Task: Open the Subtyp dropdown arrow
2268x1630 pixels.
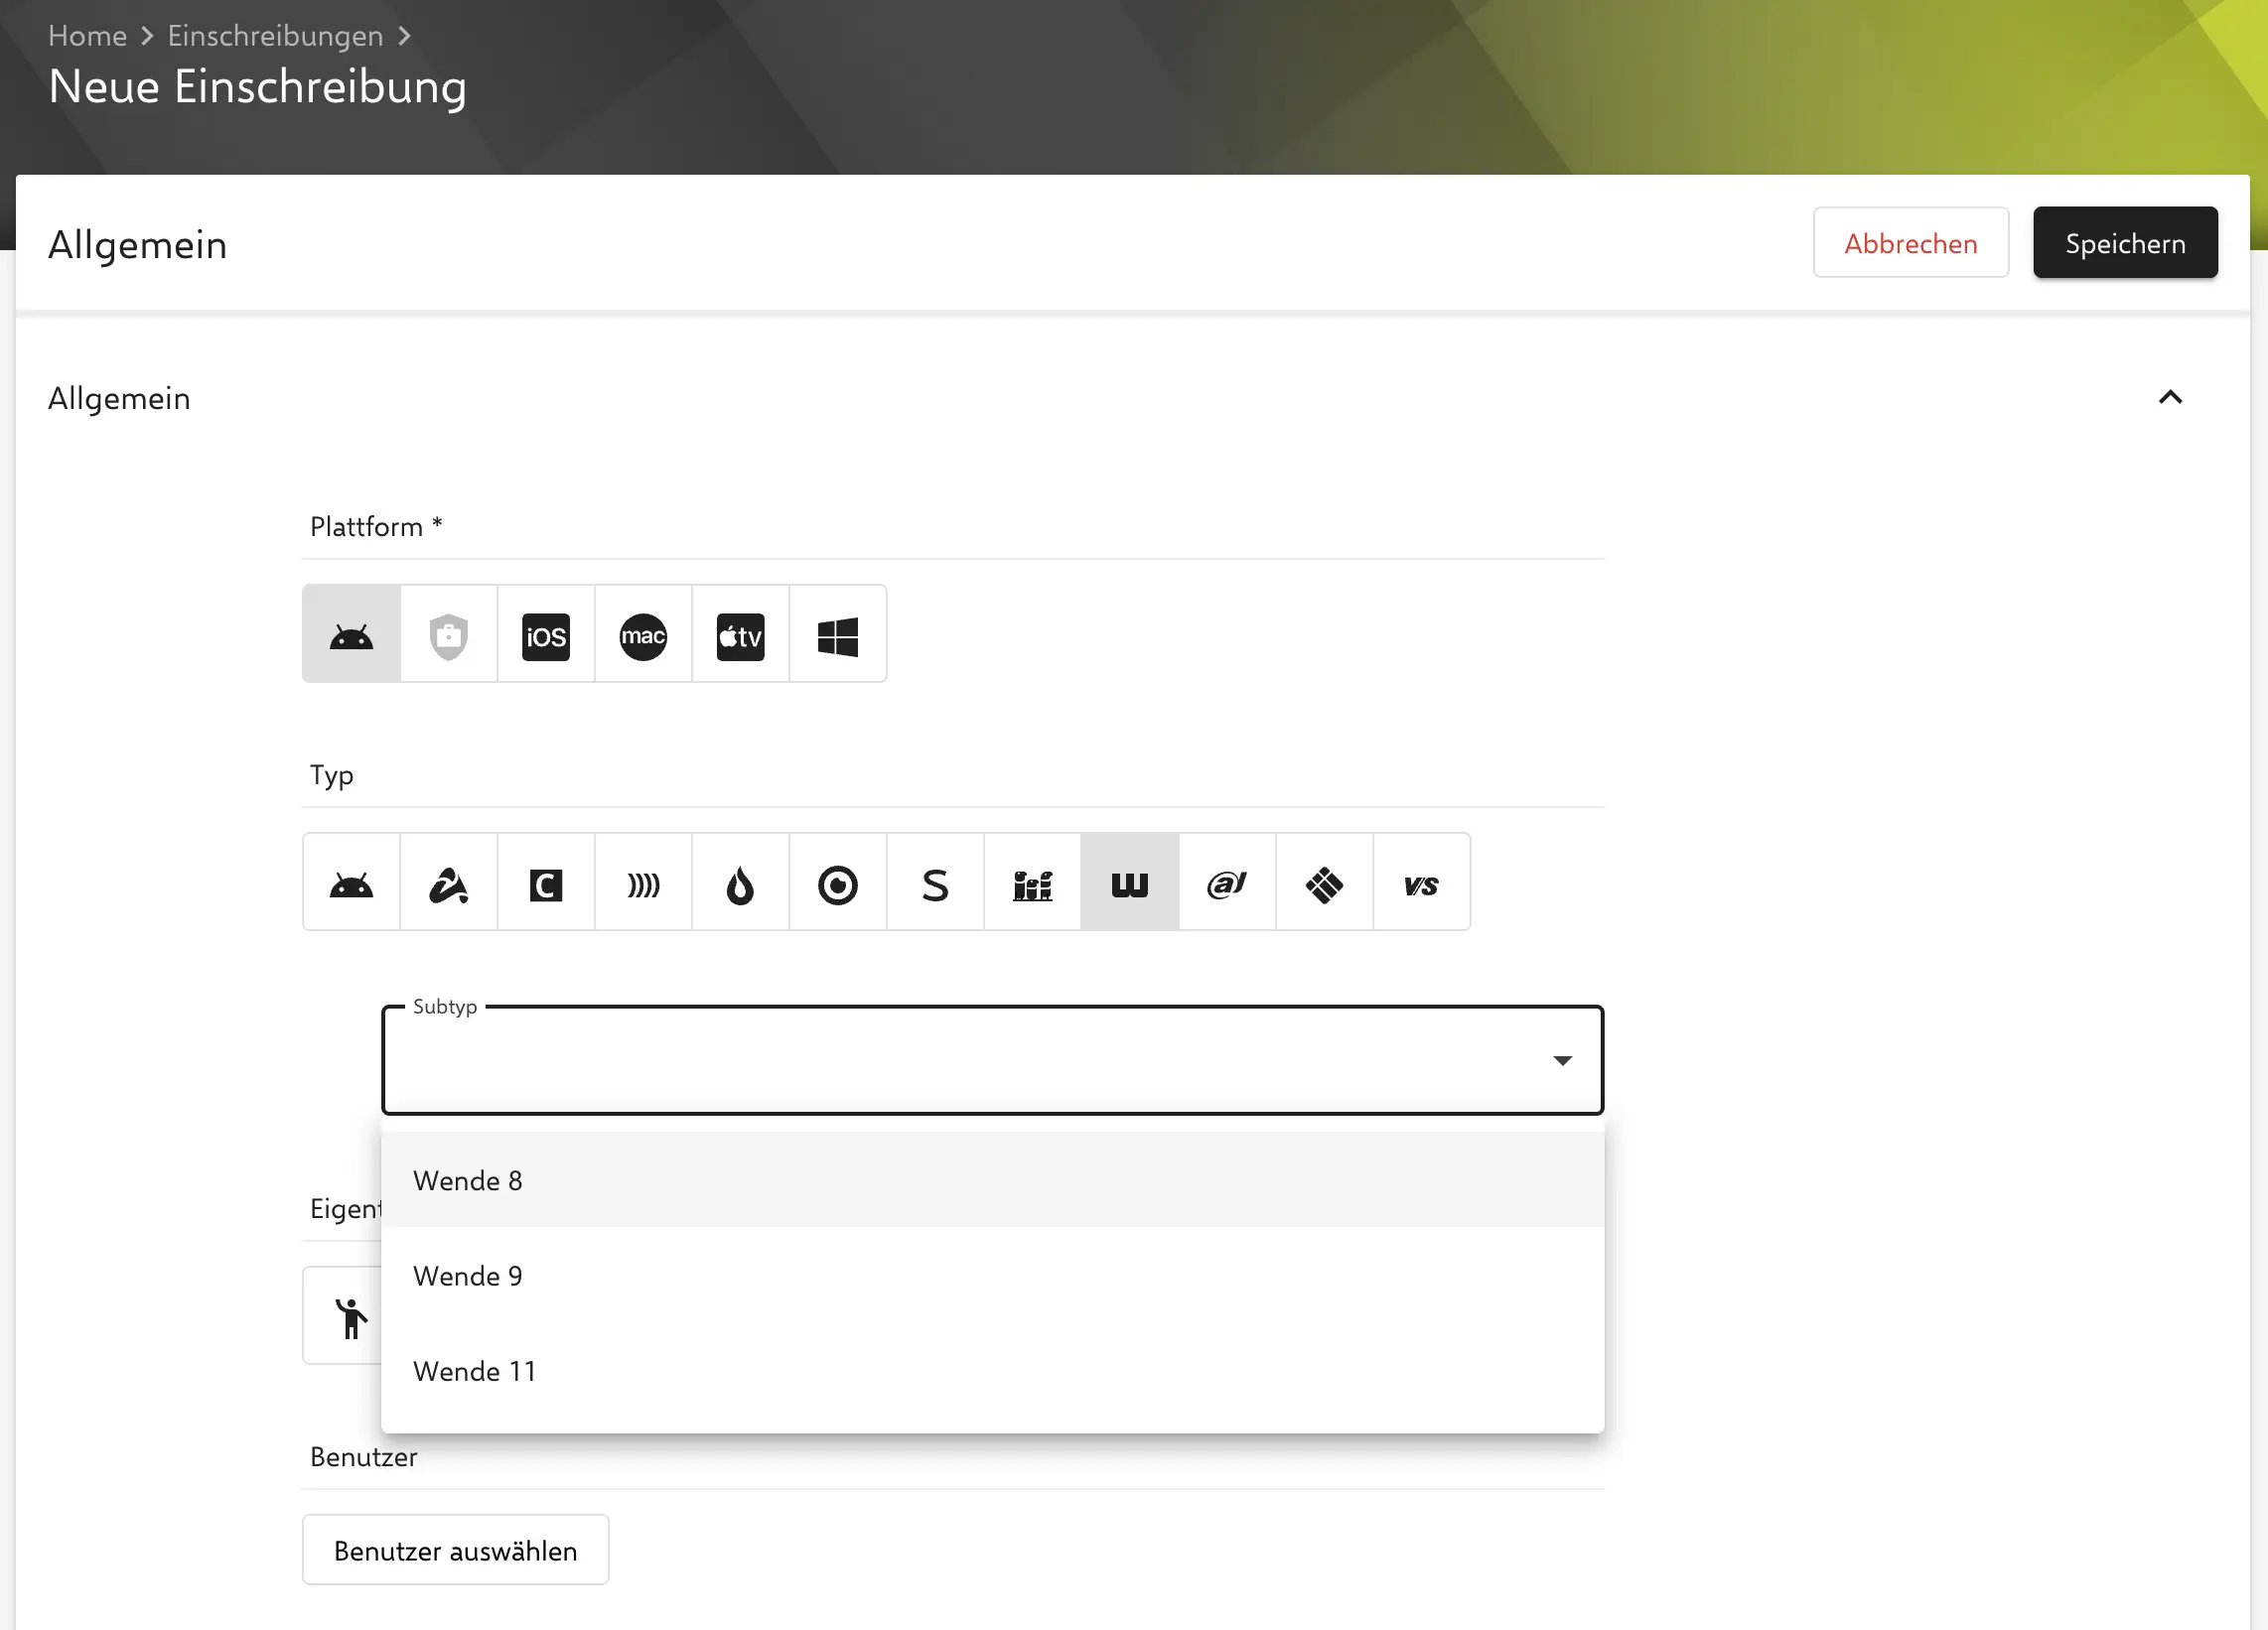Action: click(x=1561, y=1060)
